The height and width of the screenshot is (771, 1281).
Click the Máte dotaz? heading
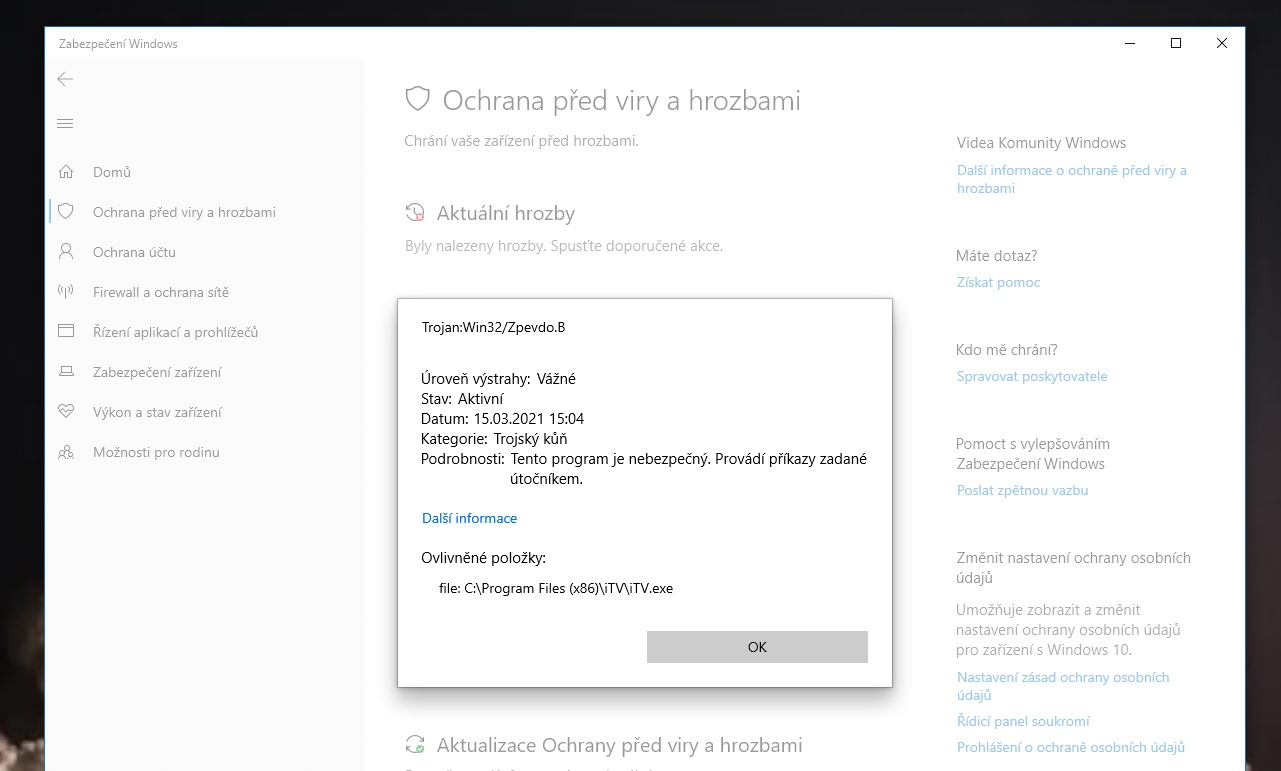996,256
